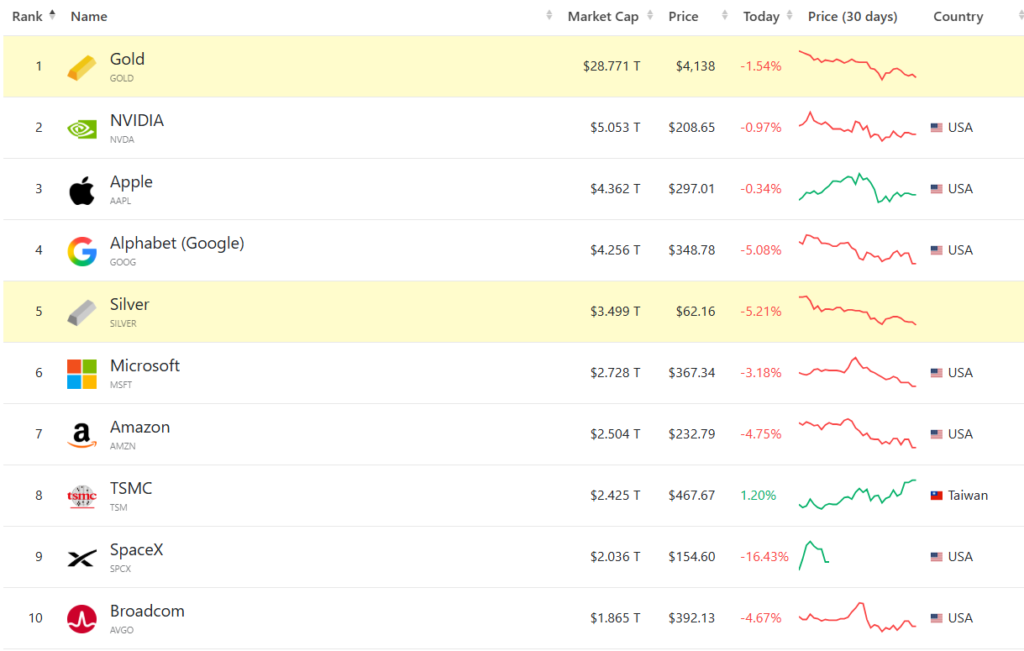Click the Amazon logo icon
The image size is (1024, 651).
[82, 436]
